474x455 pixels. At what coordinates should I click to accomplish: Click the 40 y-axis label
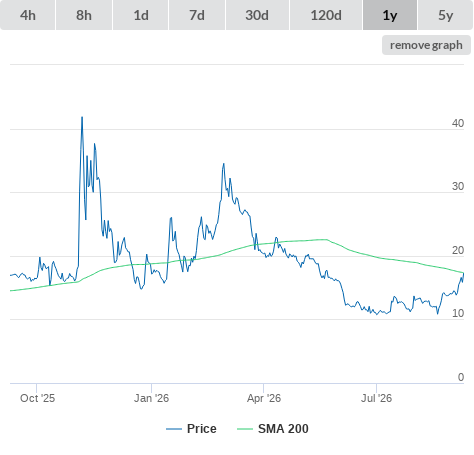coord(458,123)
